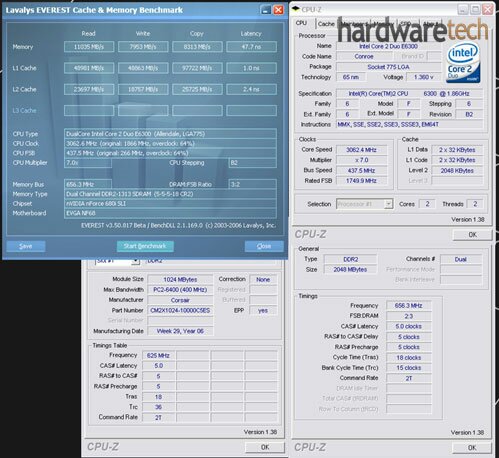Click the Command Rate 2T field in Memory window

coord(409,379)
